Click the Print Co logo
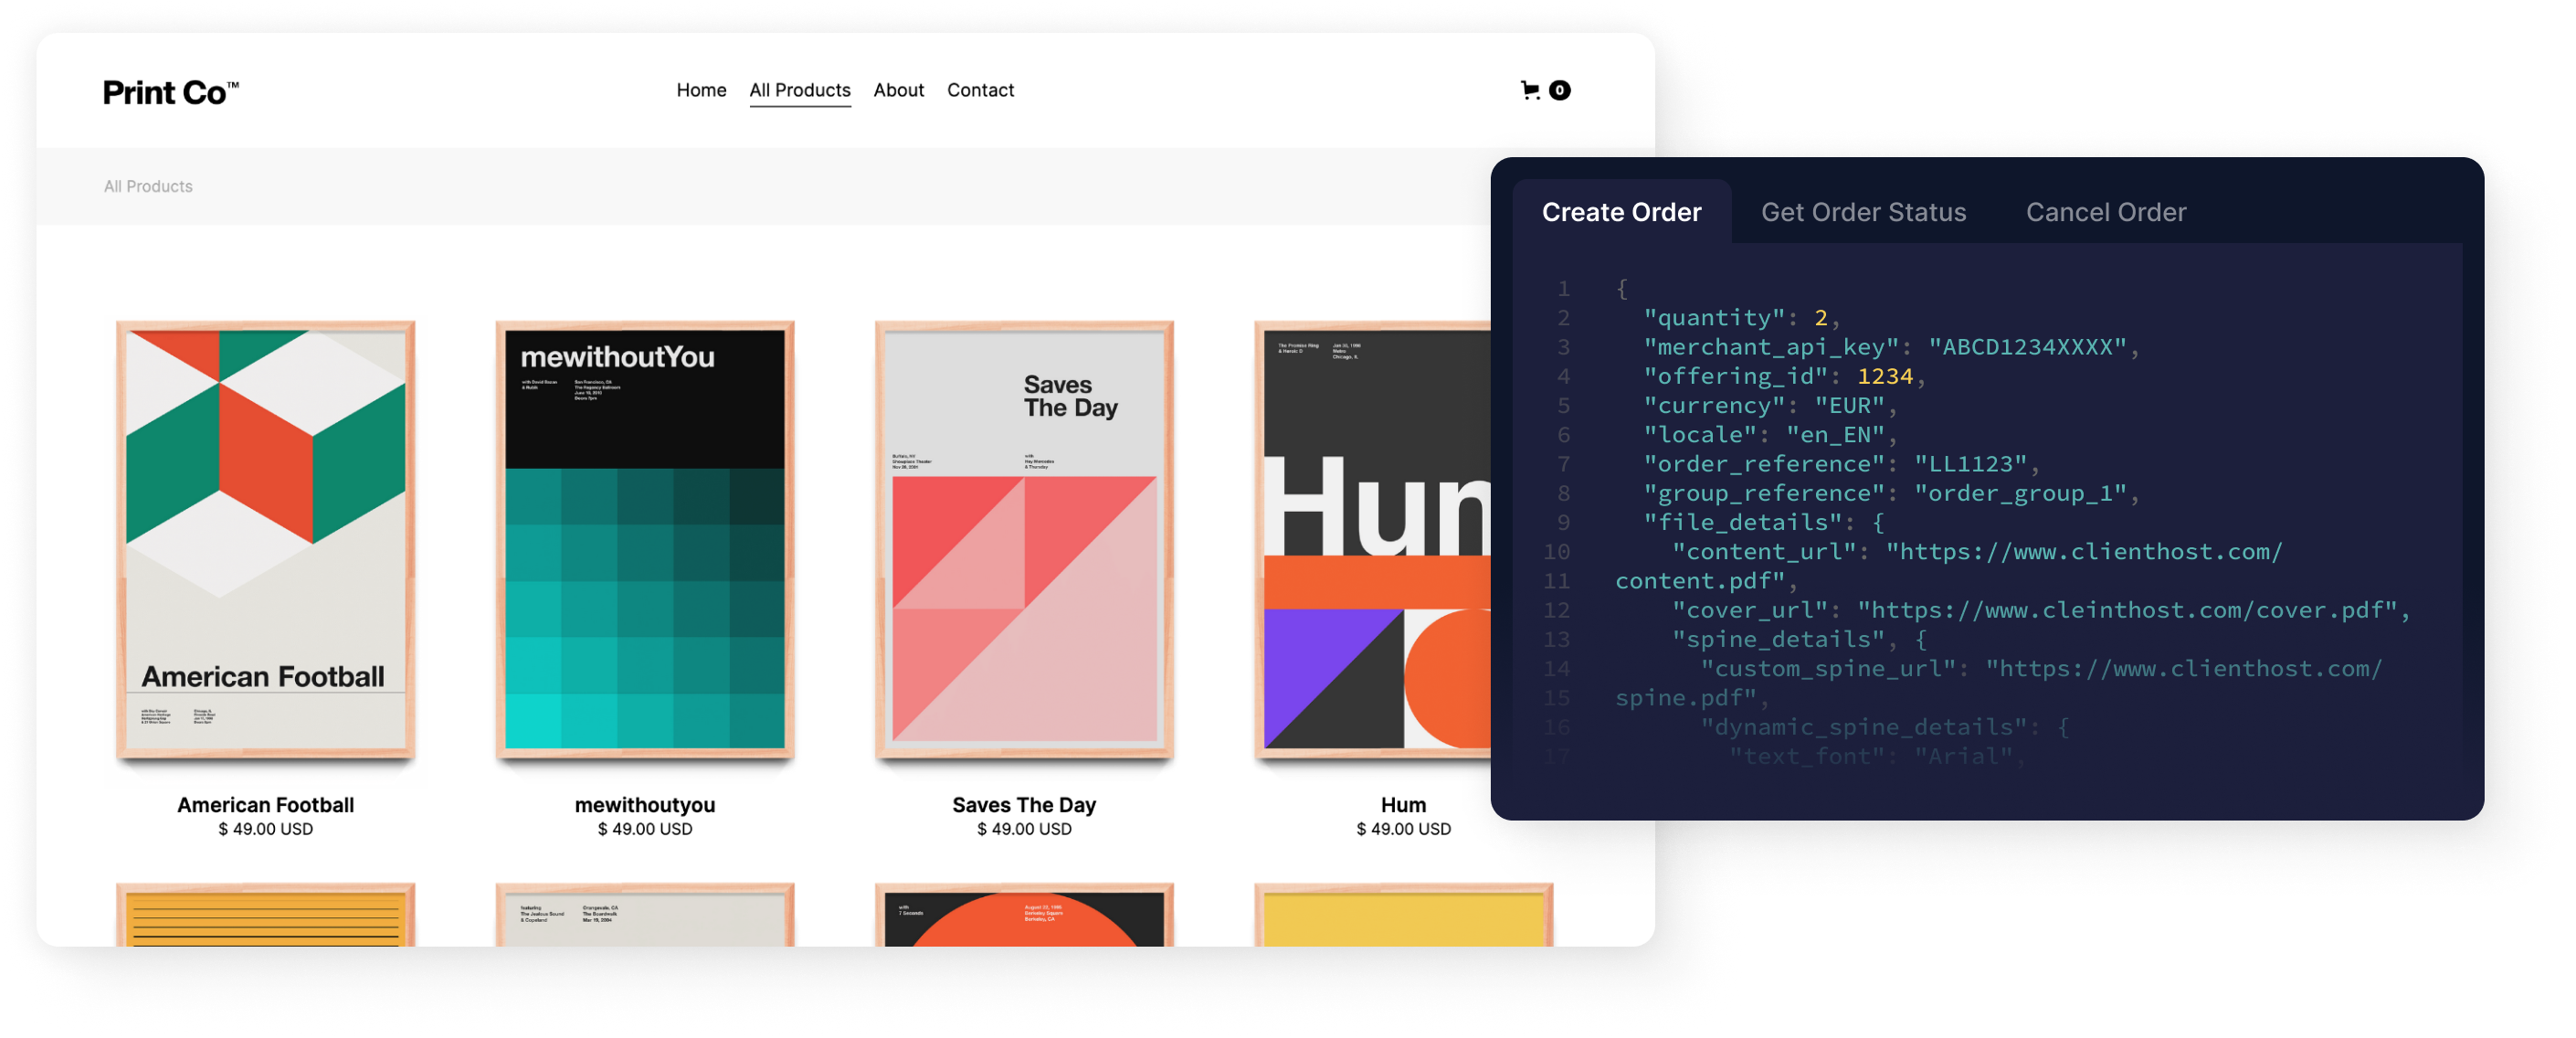The height and width of the screenshot is (1038, 2576). point(170,92)
